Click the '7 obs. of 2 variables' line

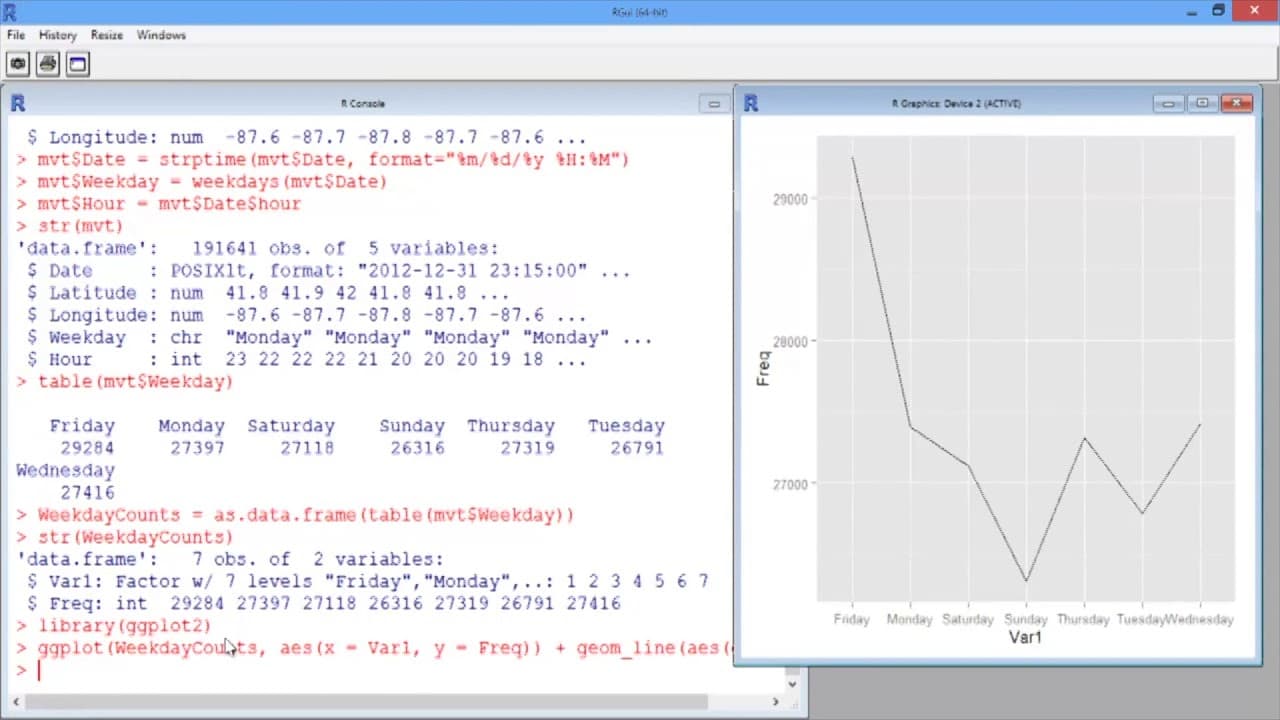click(x=229, y=559)
